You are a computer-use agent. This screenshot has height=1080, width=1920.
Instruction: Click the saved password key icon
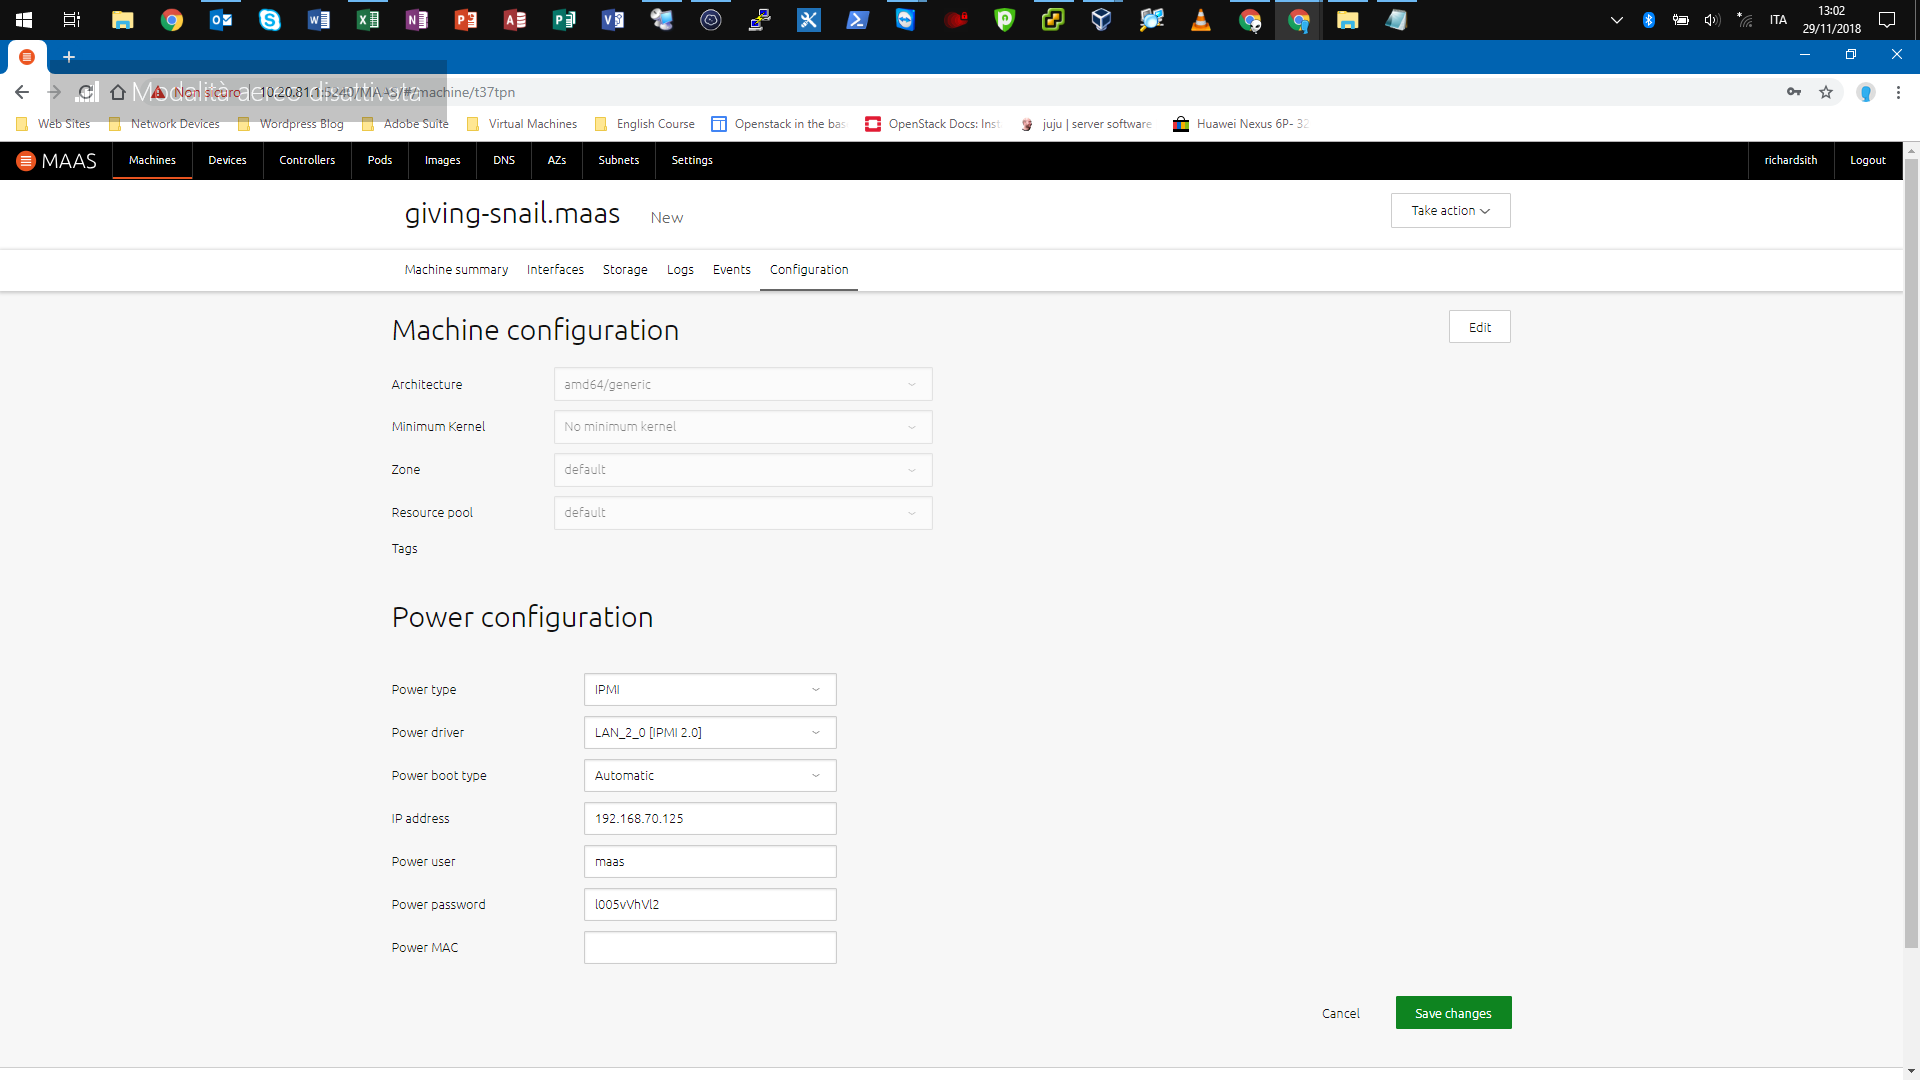[x=1794, y=92]
